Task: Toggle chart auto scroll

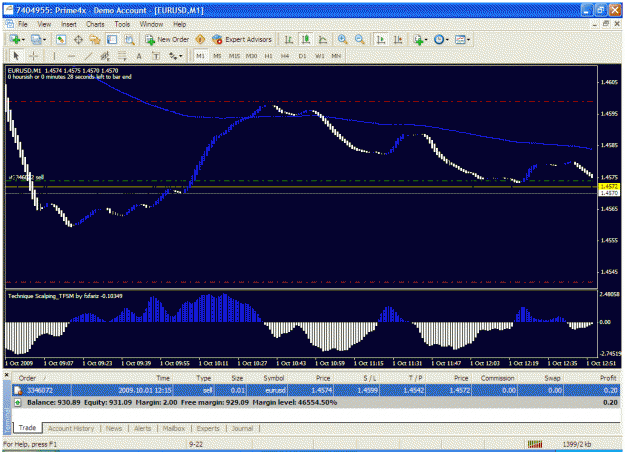Action: (x=381, y=39)
